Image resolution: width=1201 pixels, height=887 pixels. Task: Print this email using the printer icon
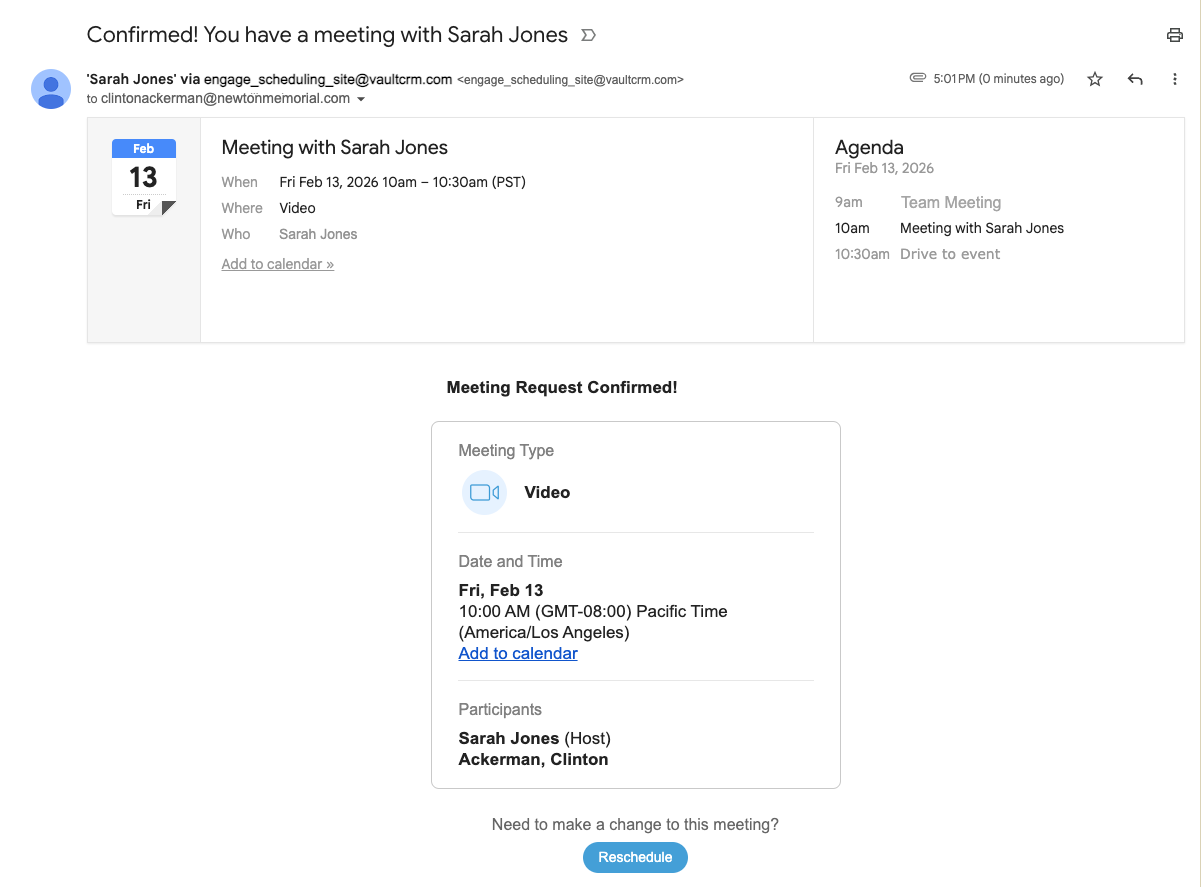(x=1174, y=36)
